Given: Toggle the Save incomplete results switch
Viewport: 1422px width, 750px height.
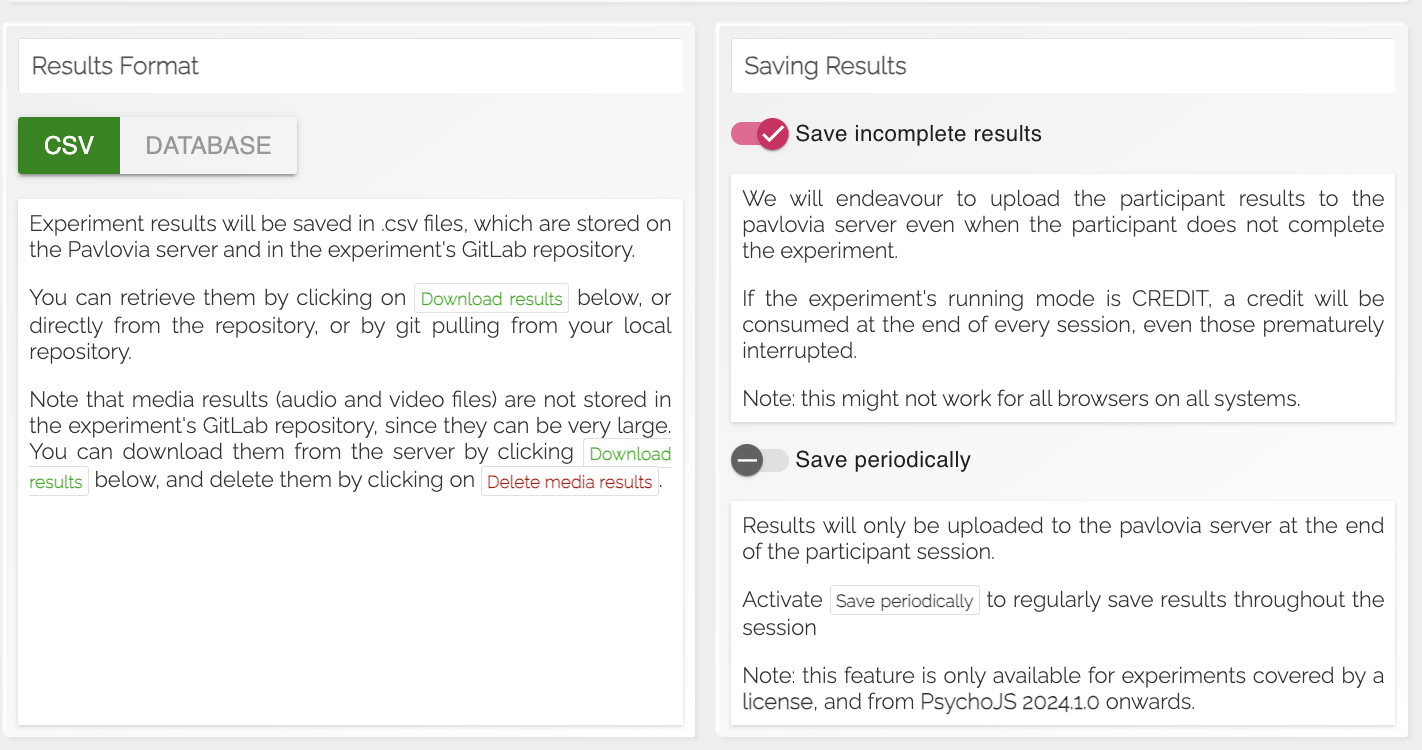Looking at the screenshot, I should (x=760, y=134).
